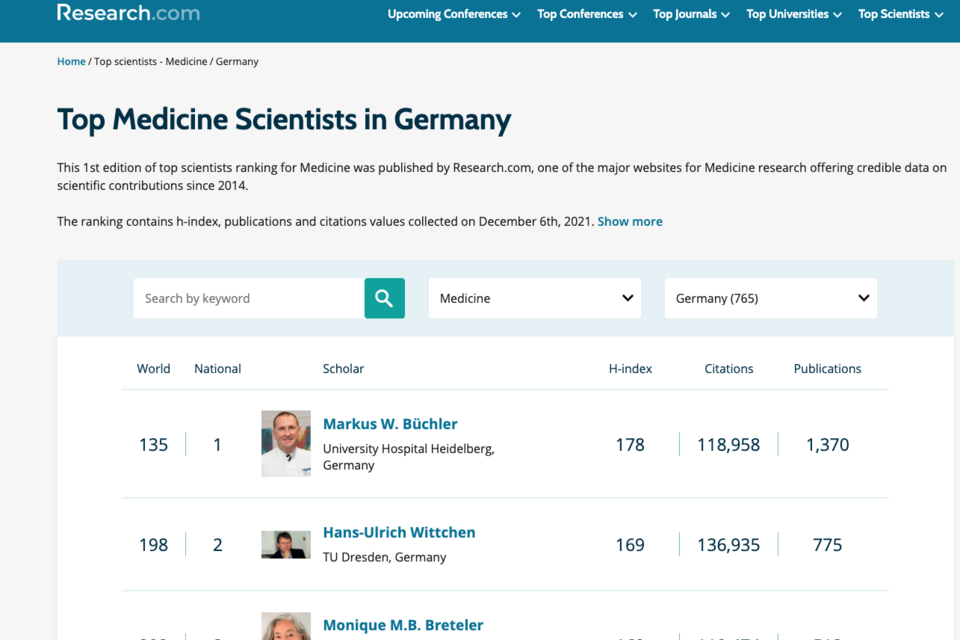Click national rank 1 for Büchler
Image resolution: width=960 pixels, height=640 pixels.
pyautogui.click(x=217, y=445)
